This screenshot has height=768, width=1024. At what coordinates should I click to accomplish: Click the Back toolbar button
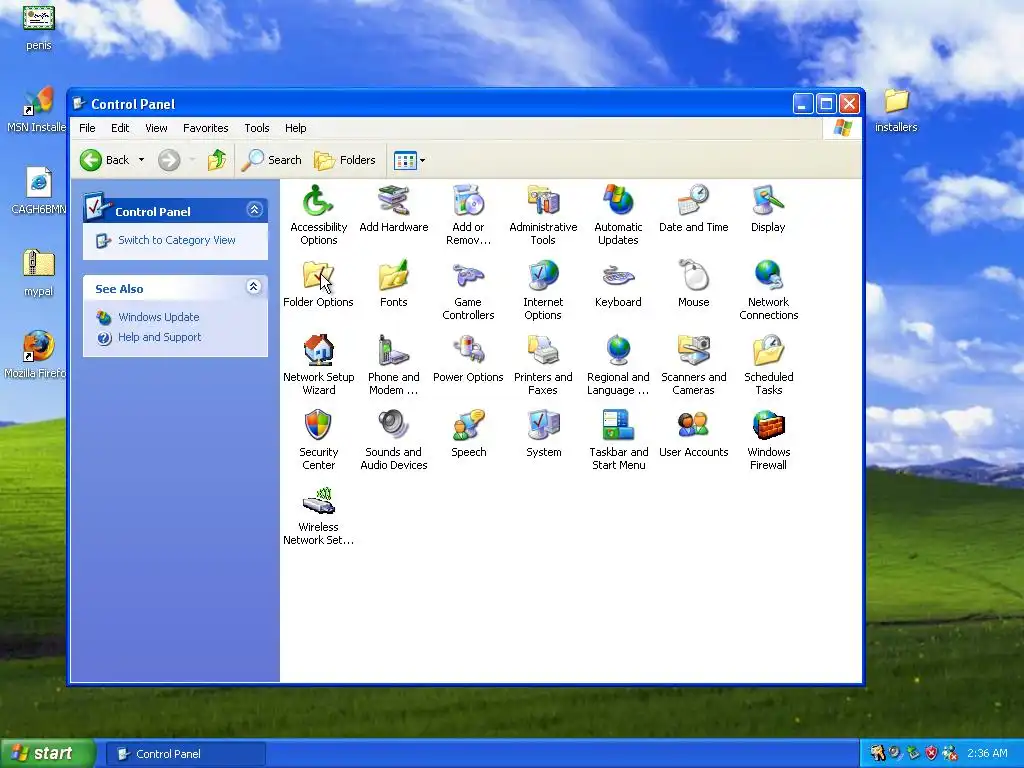point(104,160)
